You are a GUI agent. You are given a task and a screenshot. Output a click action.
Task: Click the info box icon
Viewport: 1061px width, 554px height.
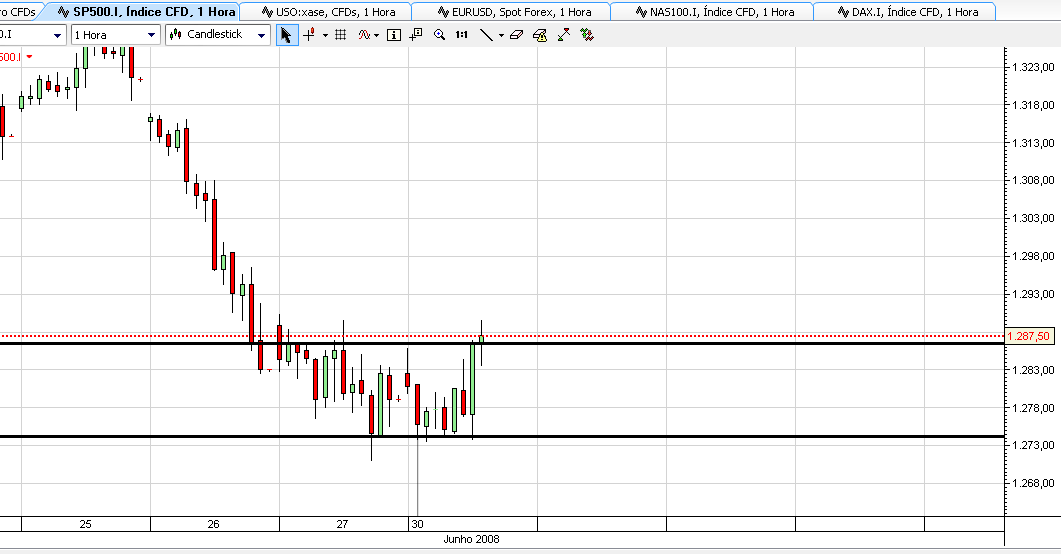point(394,34)
